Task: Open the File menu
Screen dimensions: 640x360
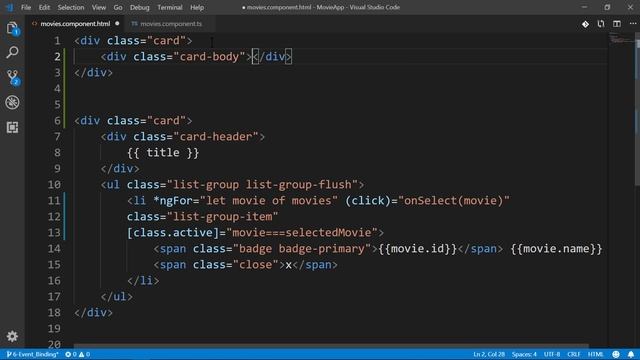Action: [x=26, y=7]
